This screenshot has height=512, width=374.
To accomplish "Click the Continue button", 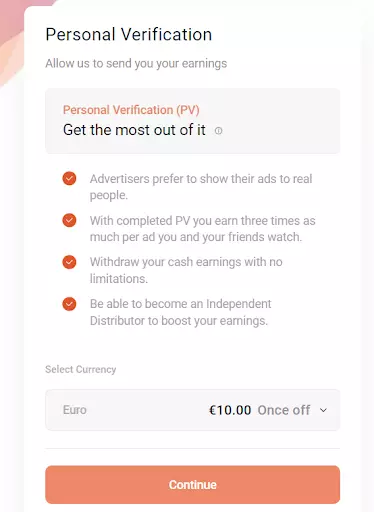I will click(x=193, y=485).
